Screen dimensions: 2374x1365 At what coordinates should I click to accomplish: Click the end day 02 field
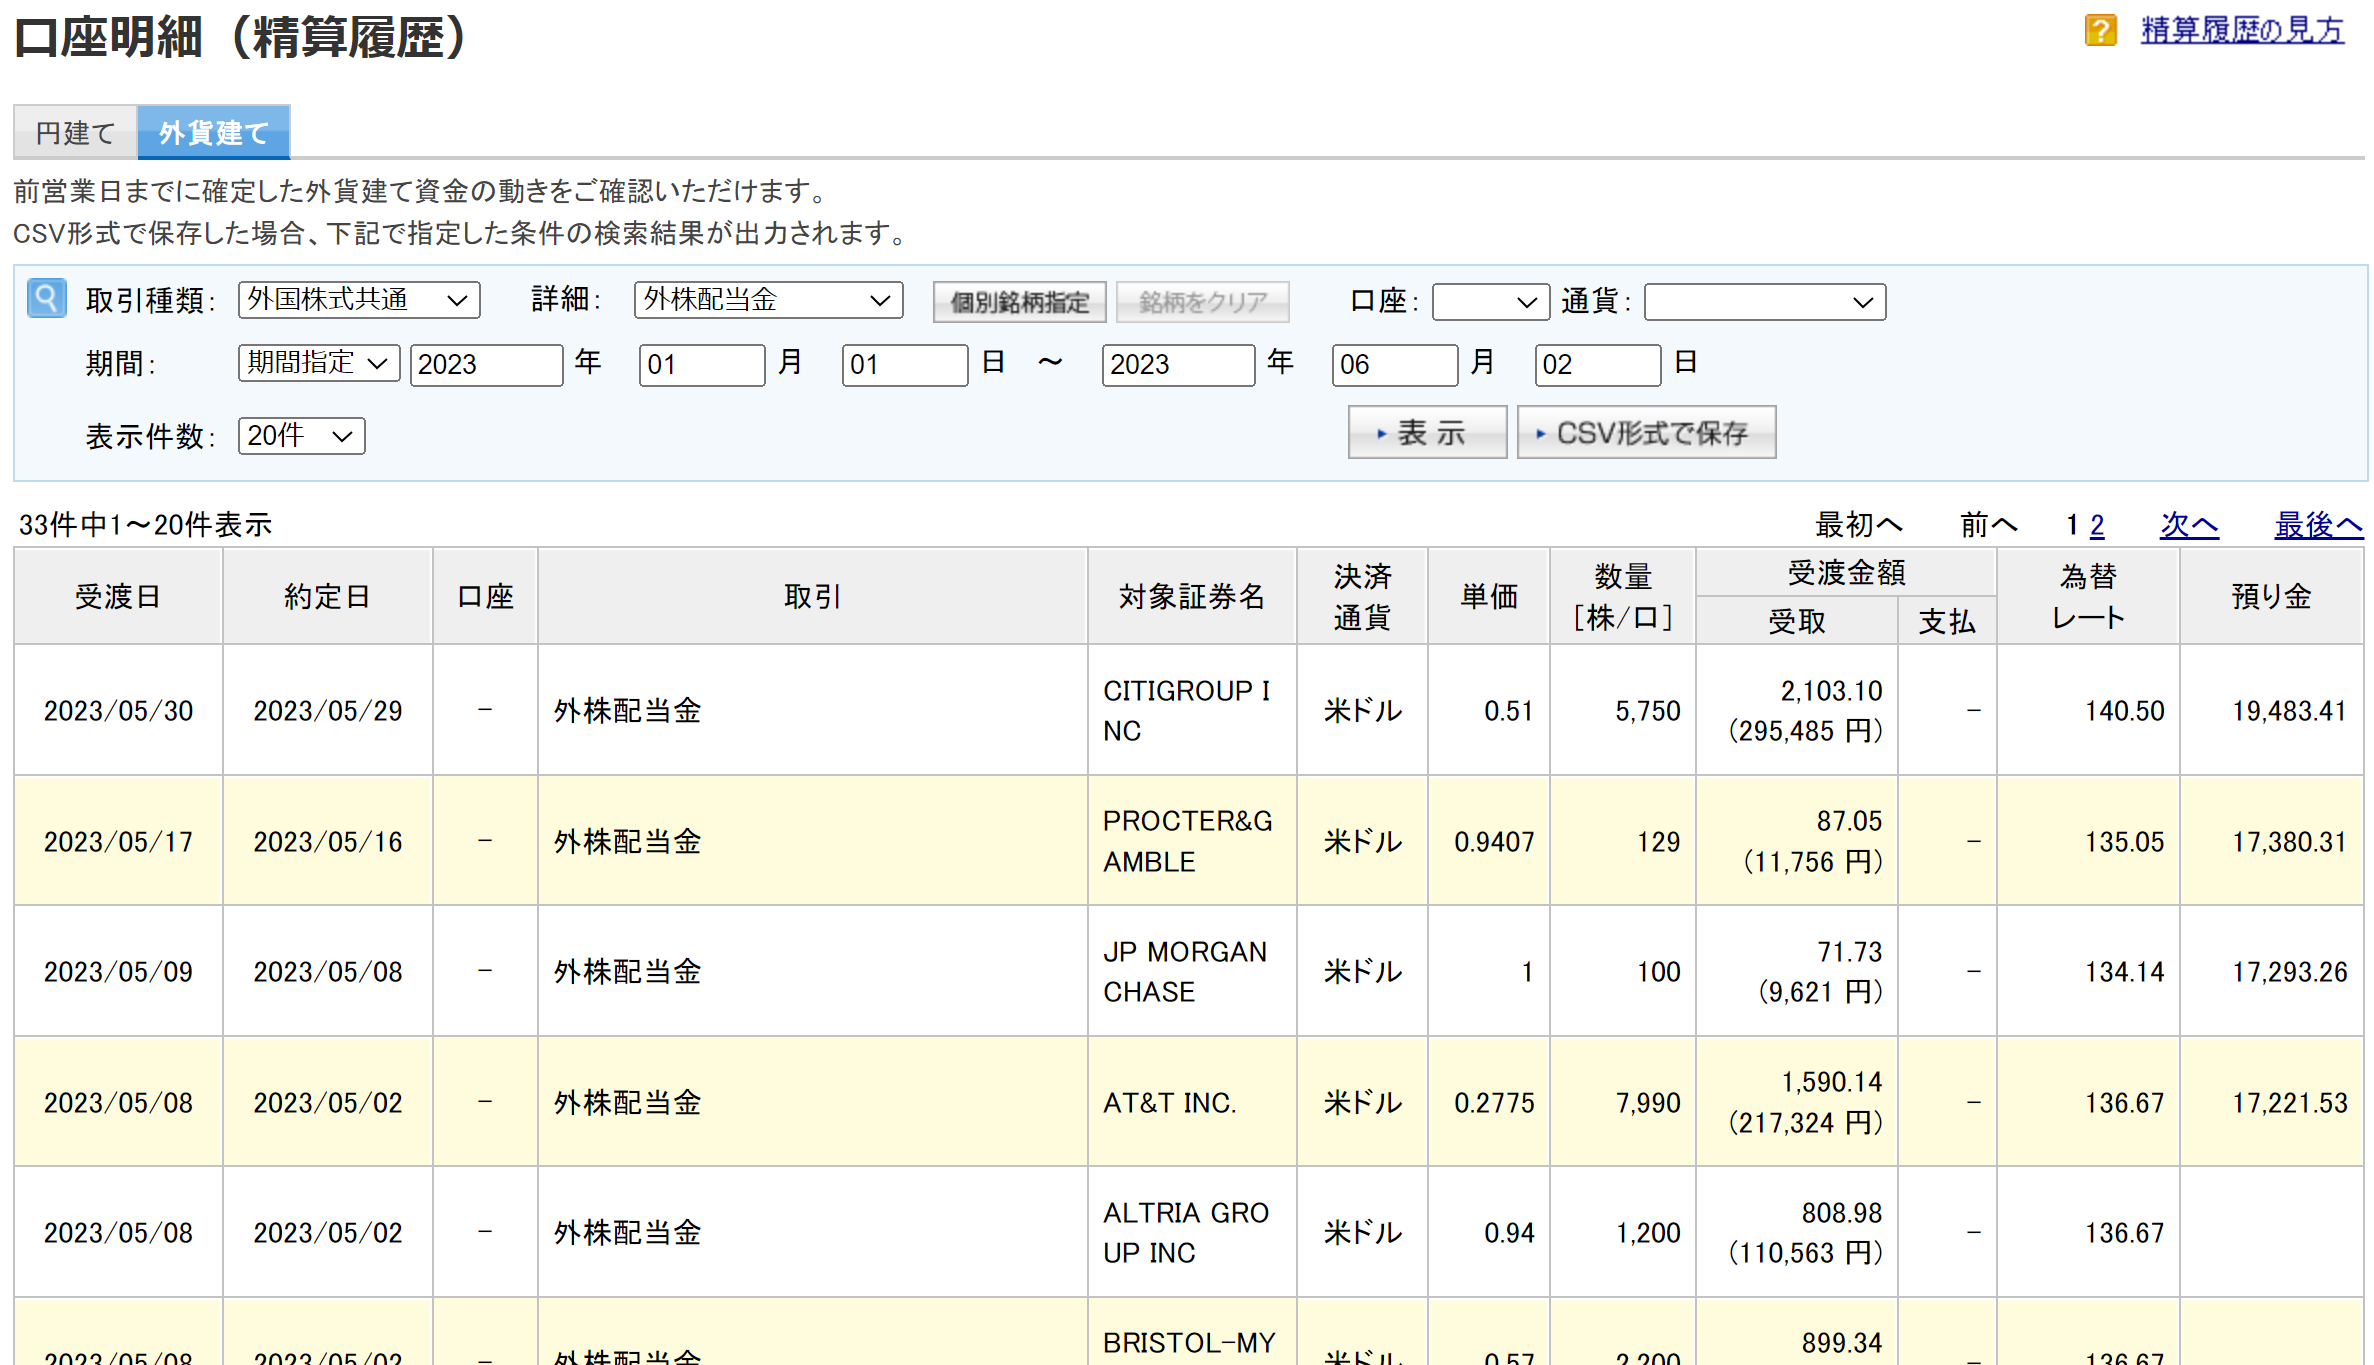1597,364
